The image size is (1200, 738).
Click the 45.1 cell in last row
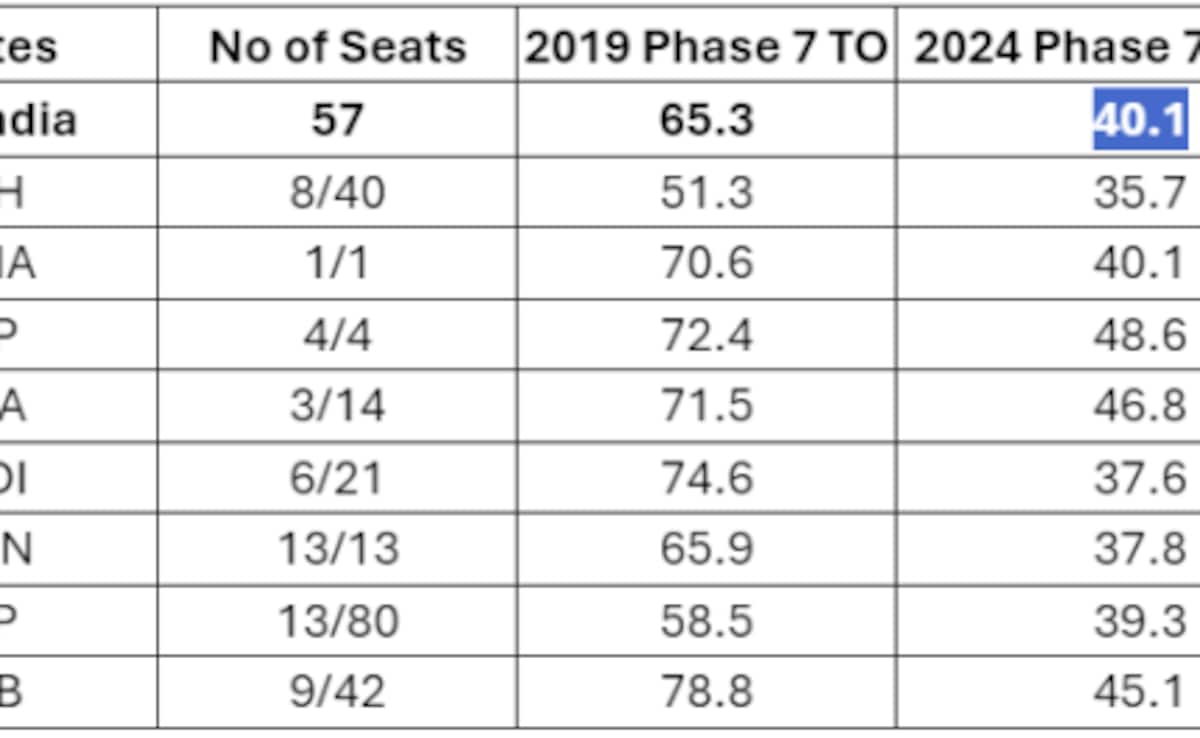coord(1140,692)
